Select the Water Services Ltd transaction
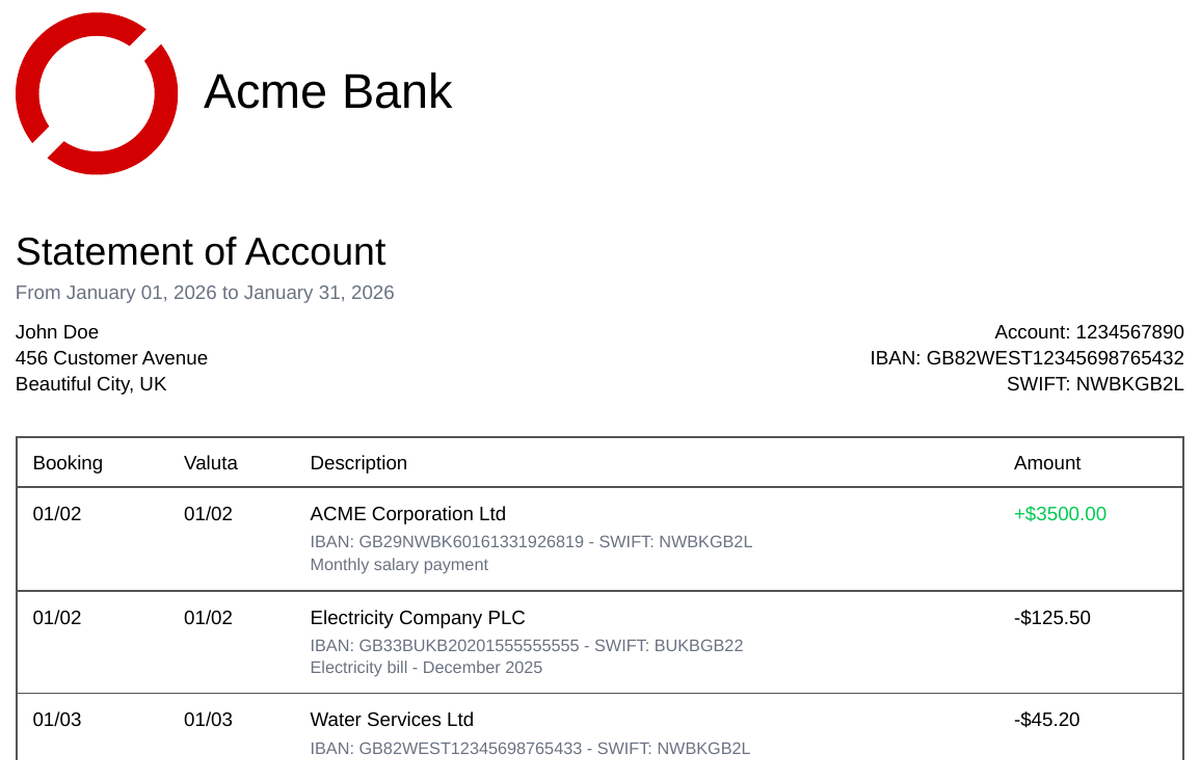1200x760 pixels. pos(392,720)
